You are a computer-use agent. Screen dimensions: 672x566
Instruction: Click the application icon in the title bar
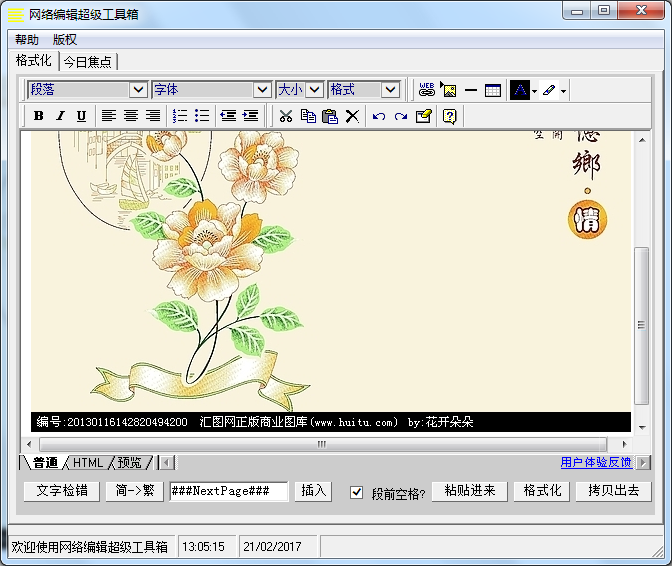tap(16, 15)
